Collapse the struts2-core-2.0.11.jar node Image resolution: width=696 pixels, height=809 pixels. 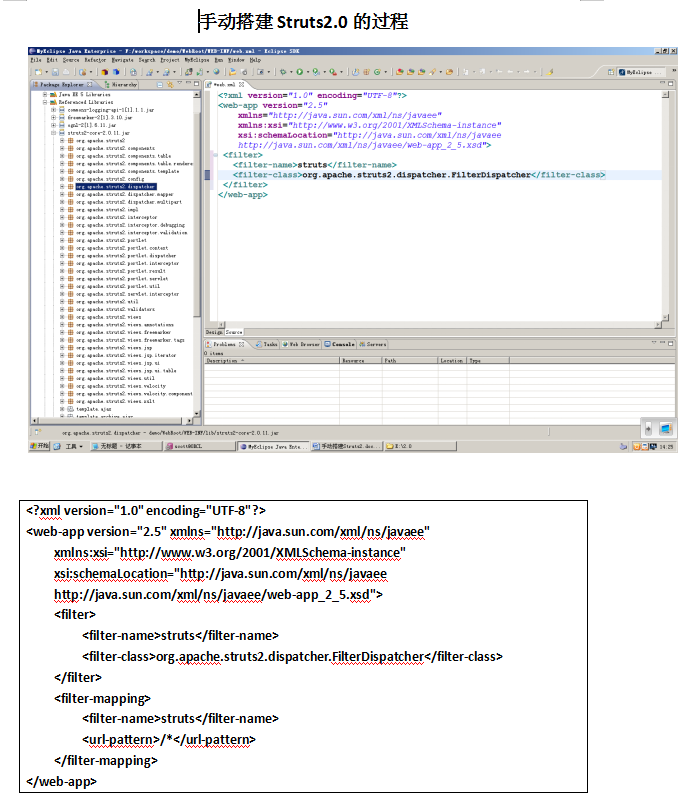(54, 132)
